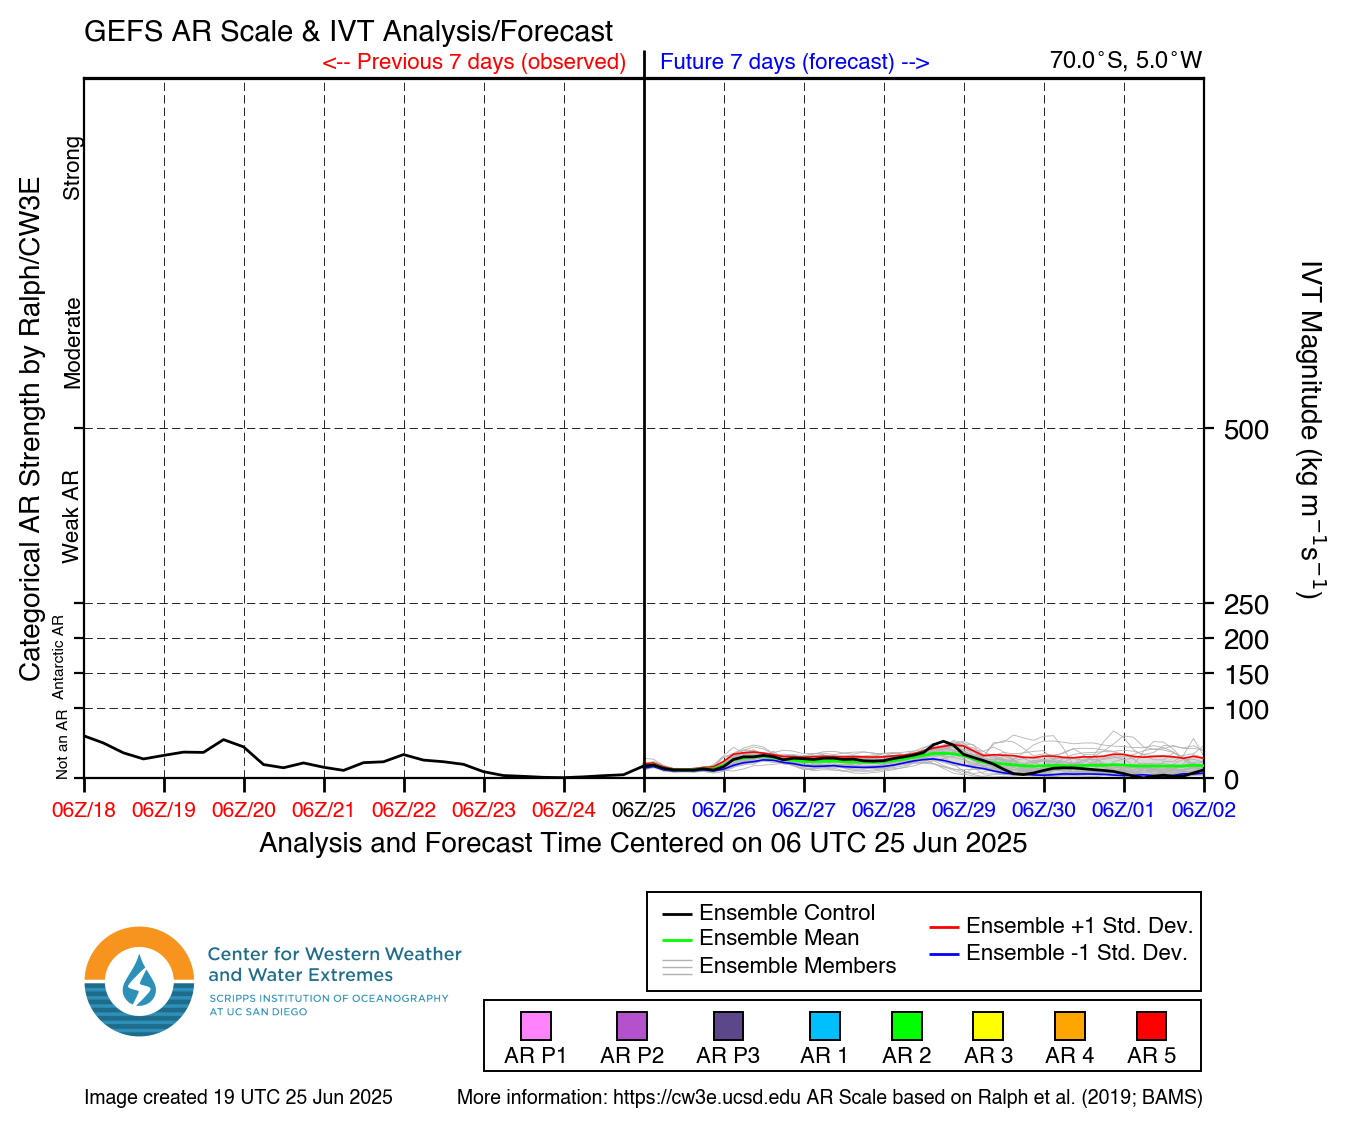Click the black 06Z/25 center time label

[x=644, y=810]
